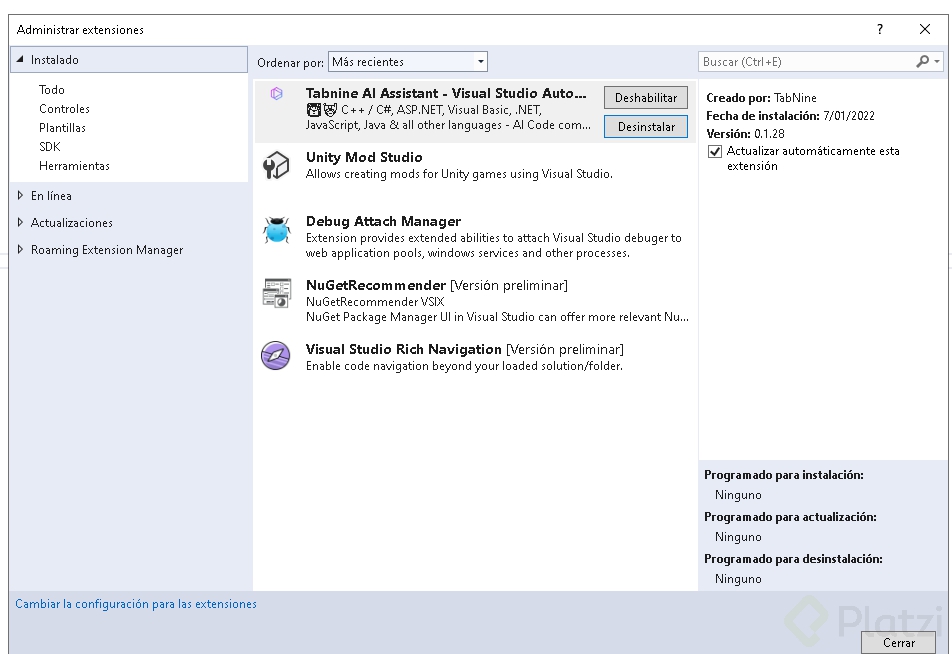952x654 pixels.
Task: Expand the Actualizaciones node arrow
Action: [x=20, y=222]
